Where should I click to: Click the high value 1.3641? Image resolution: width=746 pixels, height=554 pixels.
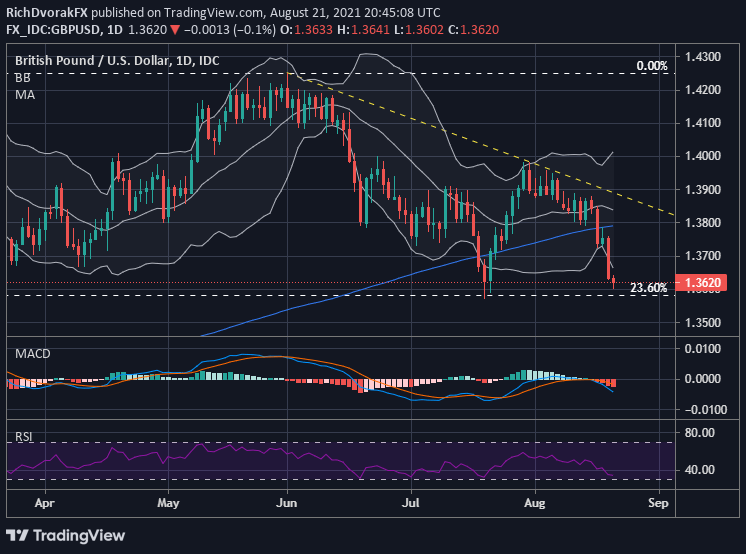coord(371,30)
